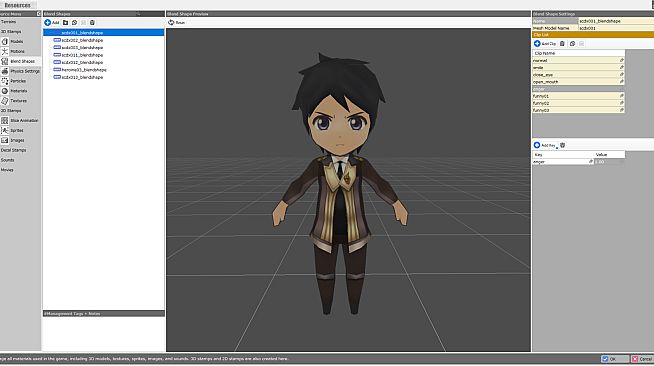The width and height of the screenshot is (654, 366).
Task: Copy the selected clip
Action: click(572, 44)
